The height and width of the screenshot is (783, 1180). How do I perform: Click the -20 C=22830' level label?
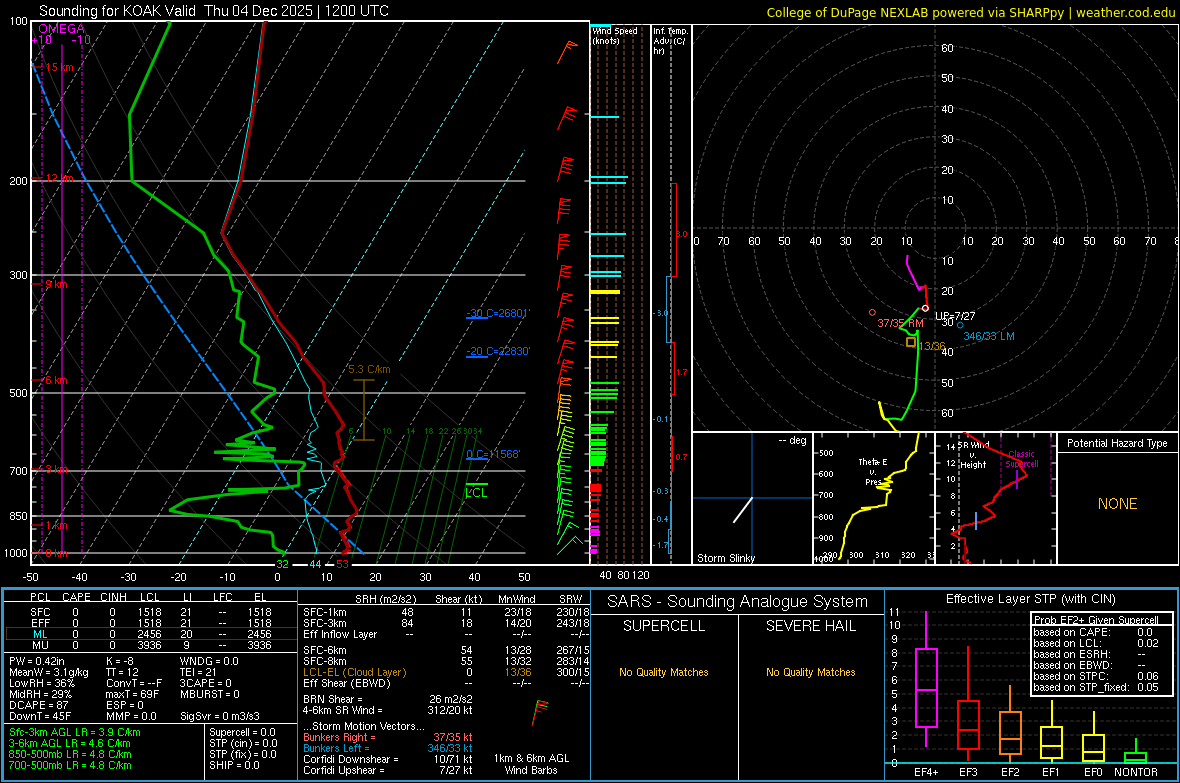498,351
